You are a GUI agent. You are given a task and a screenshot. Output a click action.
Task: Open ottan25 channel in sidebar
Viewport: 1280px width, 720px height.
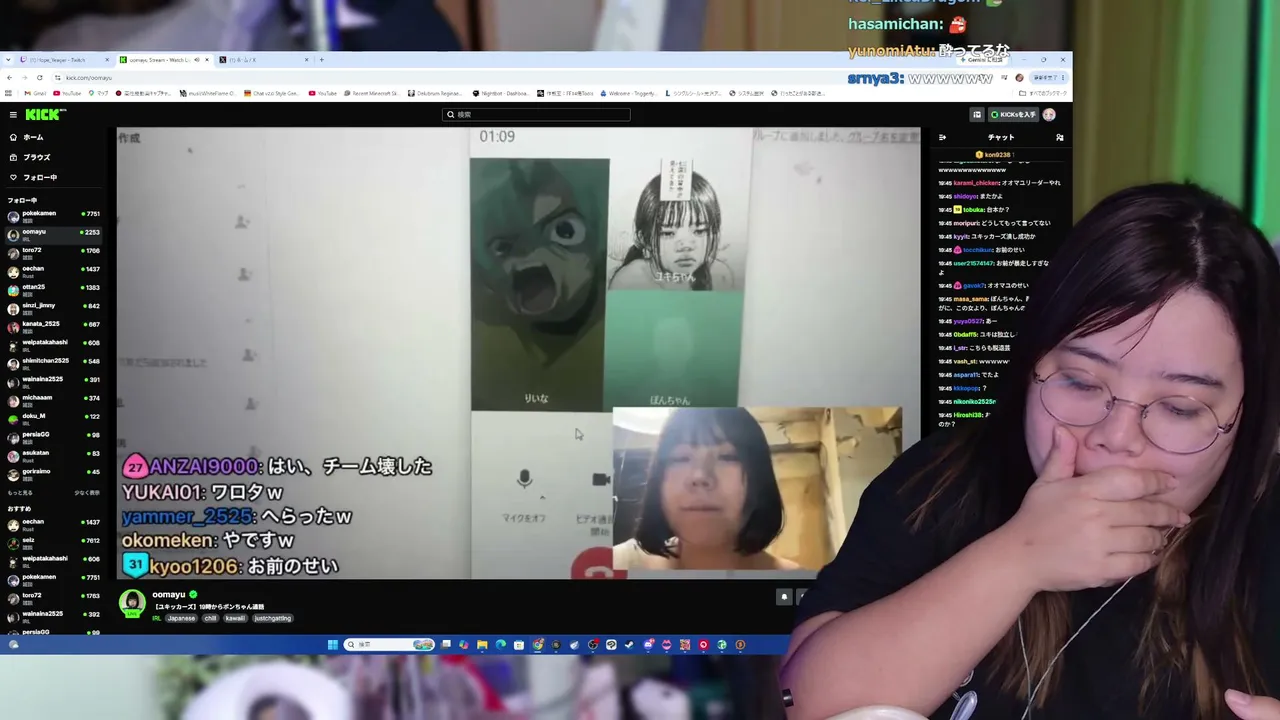54,289
